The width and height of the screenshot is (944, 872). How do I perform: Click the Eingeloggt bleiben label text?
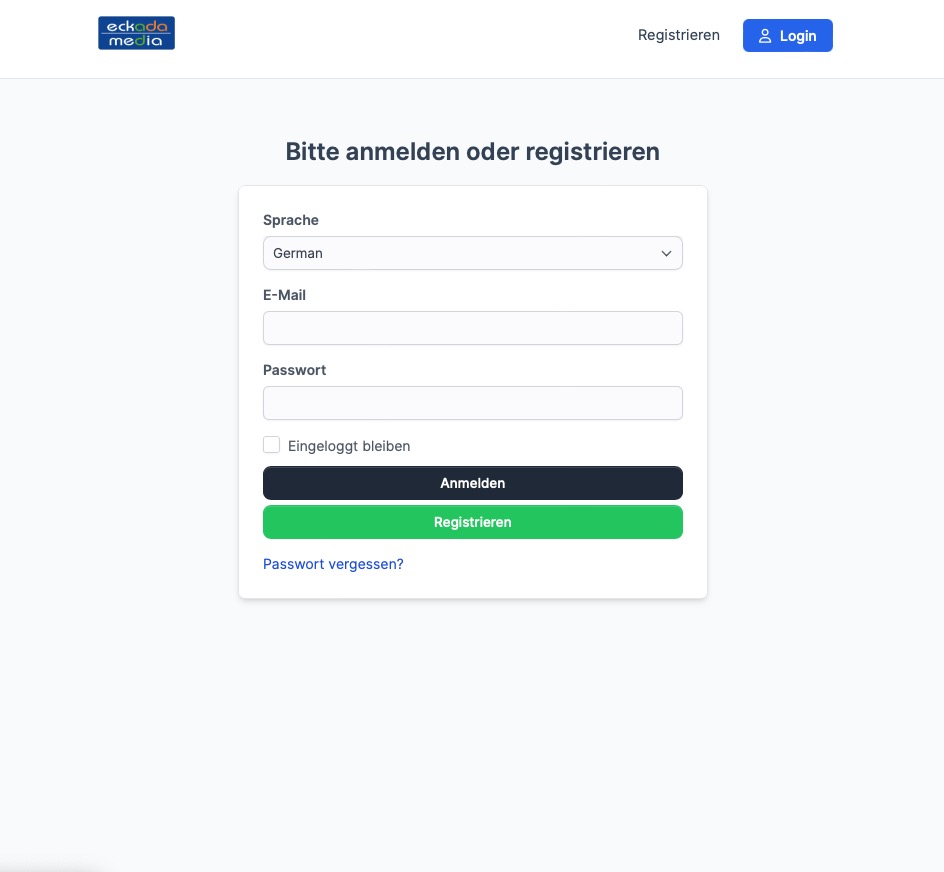click(349, 446)
